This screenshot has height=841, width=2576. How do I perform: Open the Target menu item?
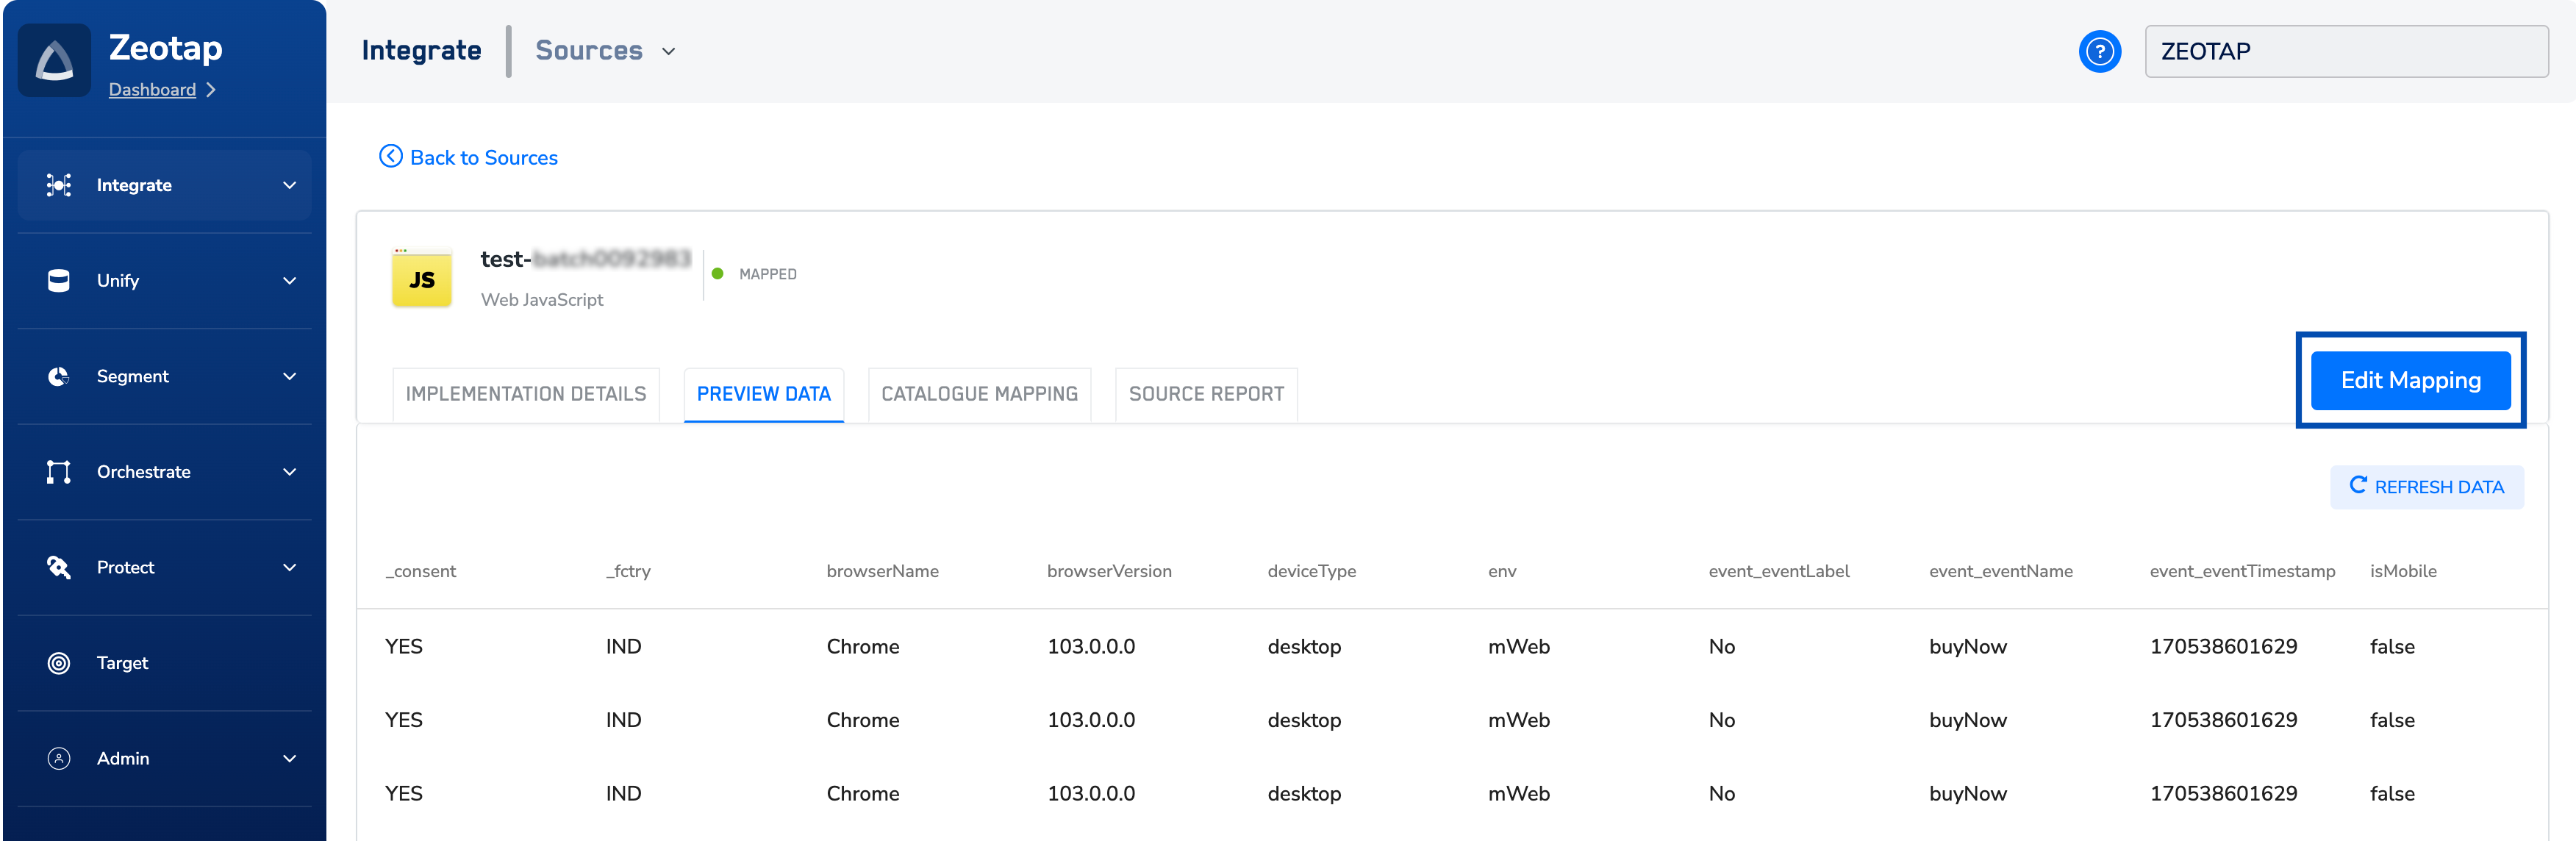122,663
